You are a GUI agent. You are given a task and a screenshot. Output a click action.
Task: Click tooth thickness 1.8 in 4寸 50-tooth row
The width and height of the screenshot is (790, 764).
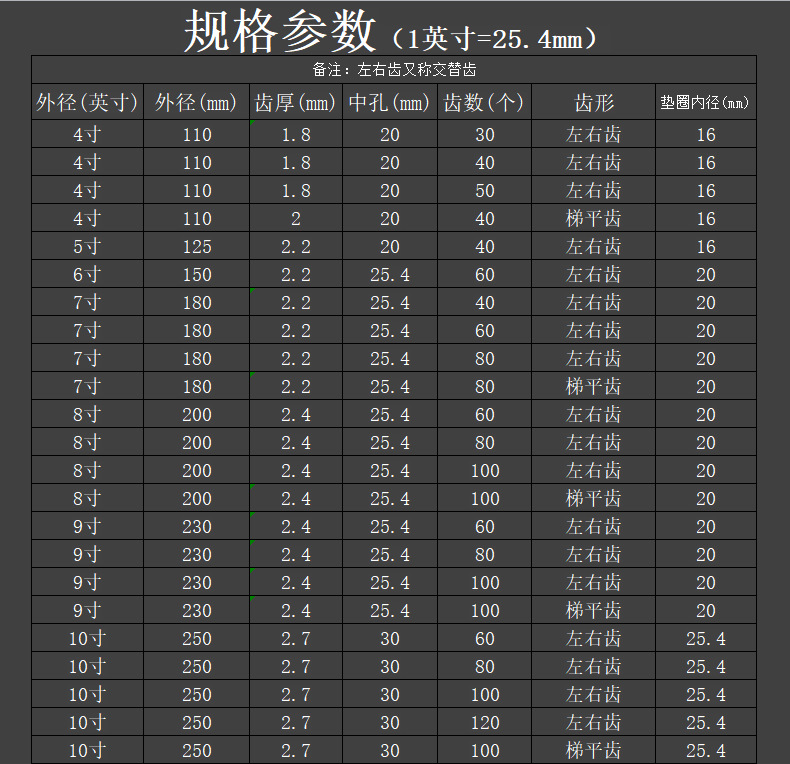296,191
